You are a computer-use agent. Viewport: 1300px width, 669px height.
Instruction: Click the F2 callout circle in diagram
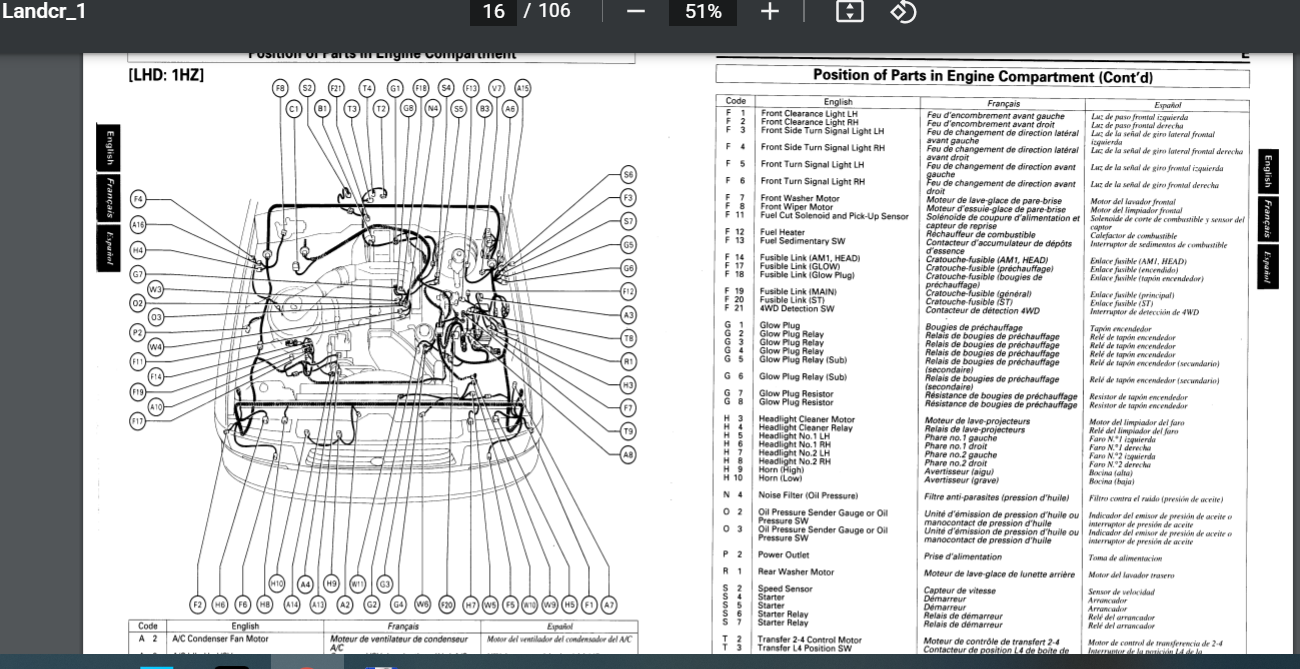click(197, 605)
